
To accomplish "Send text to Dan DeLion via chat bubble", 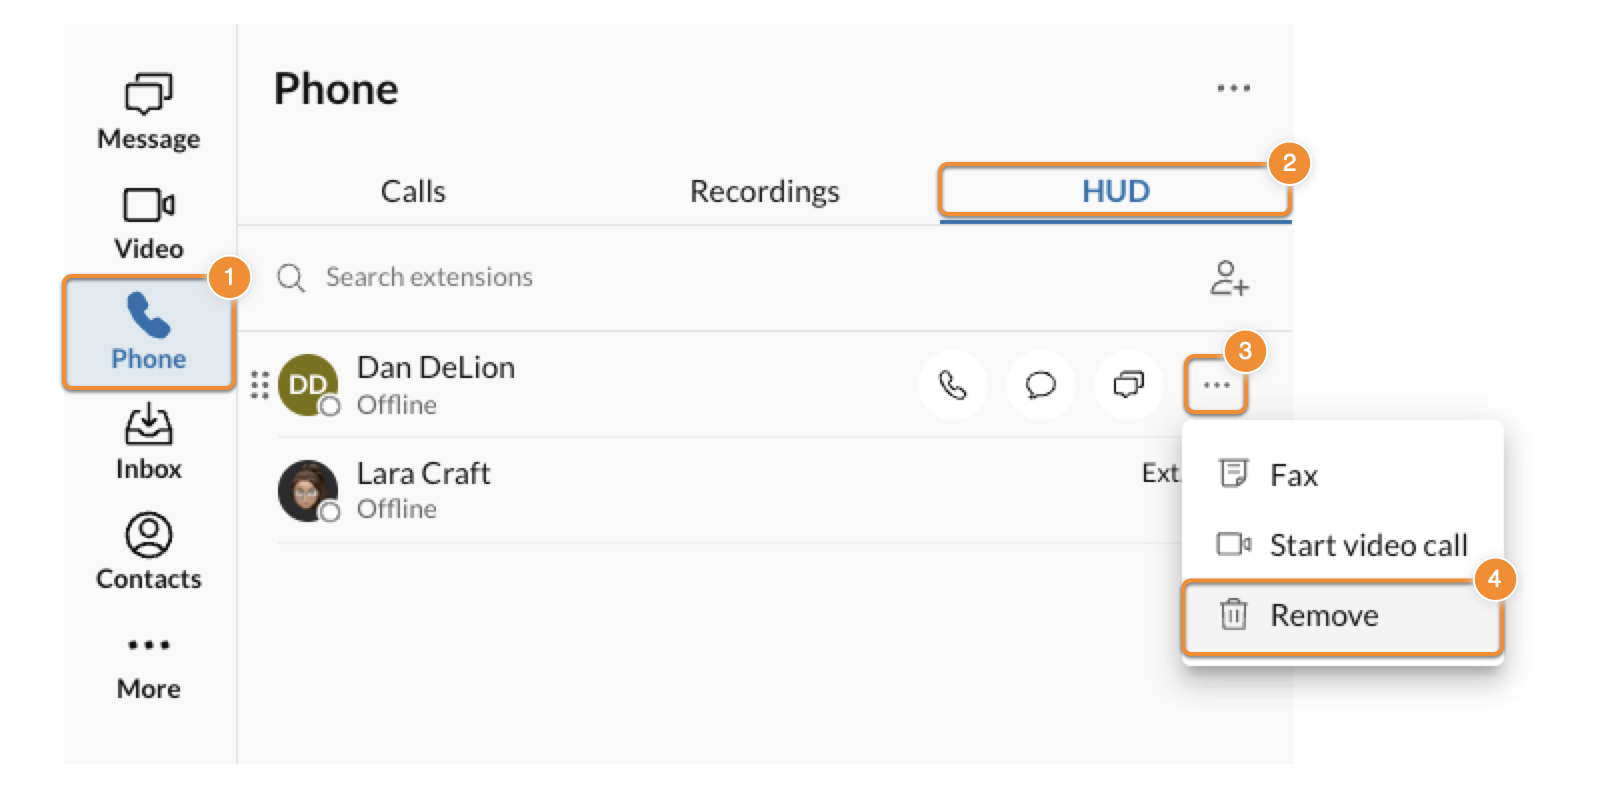I will coord(1041,385).
